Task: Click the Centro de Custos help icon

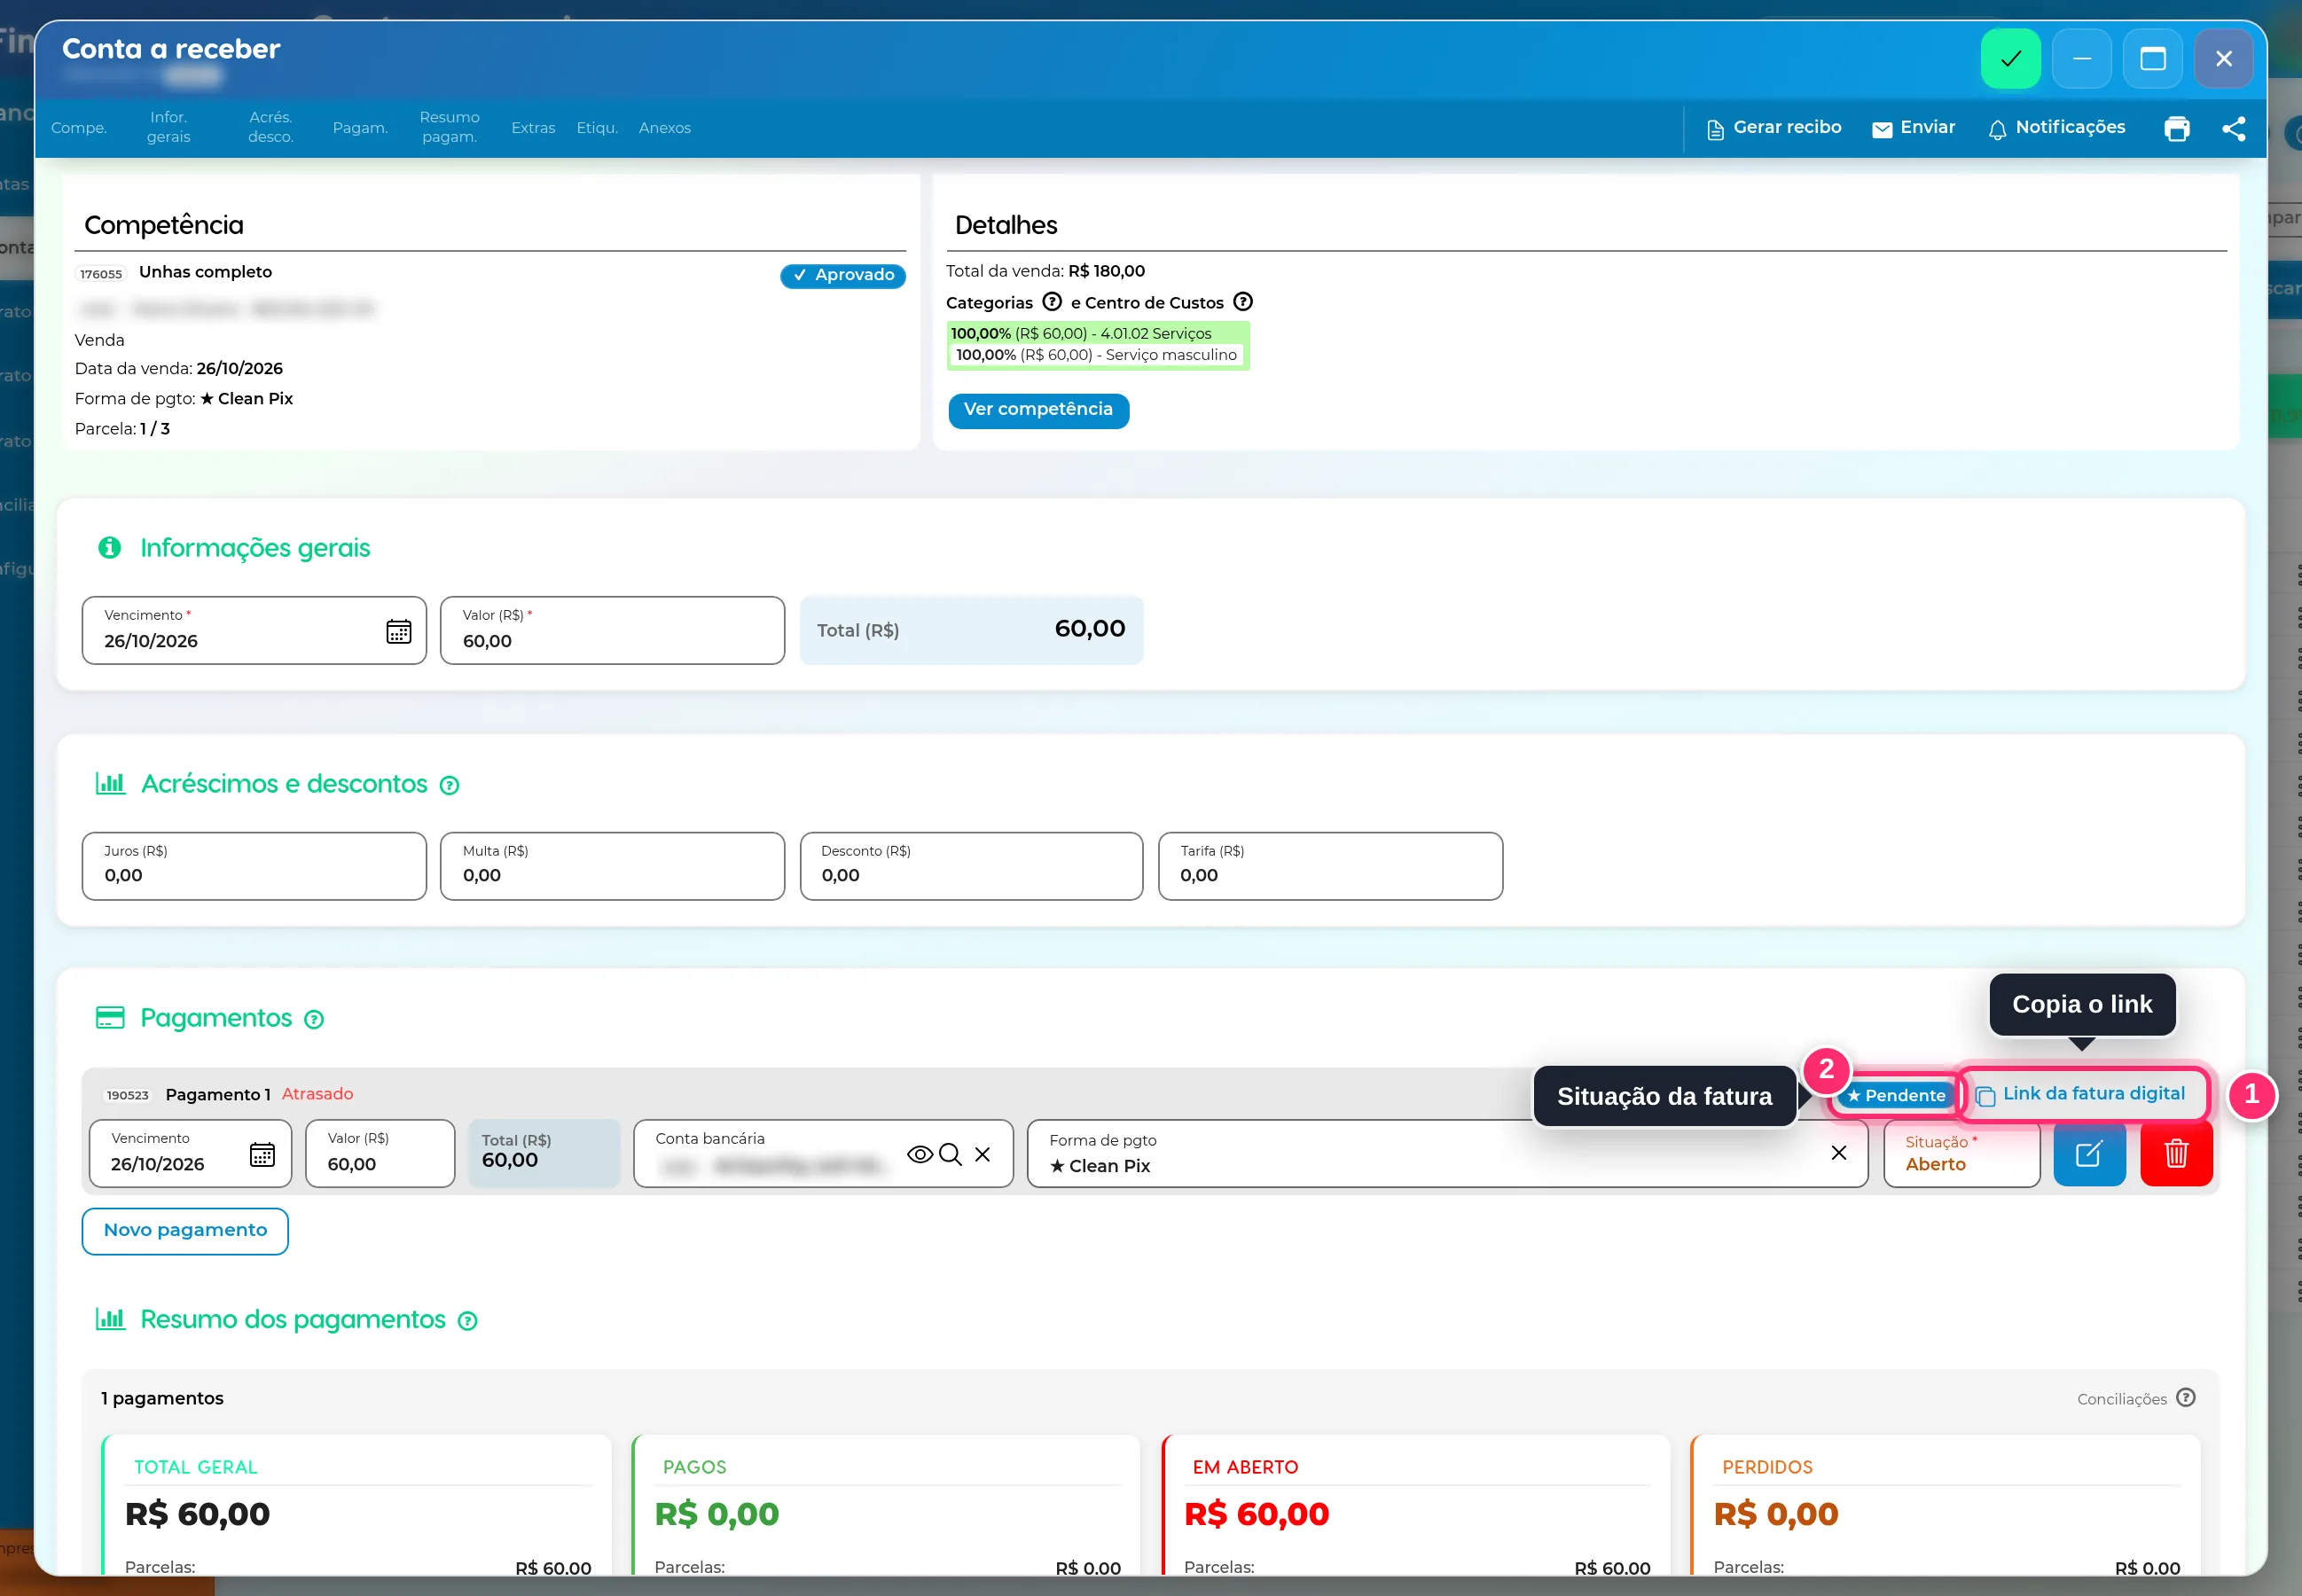Action: click(x=1243, y=302)
